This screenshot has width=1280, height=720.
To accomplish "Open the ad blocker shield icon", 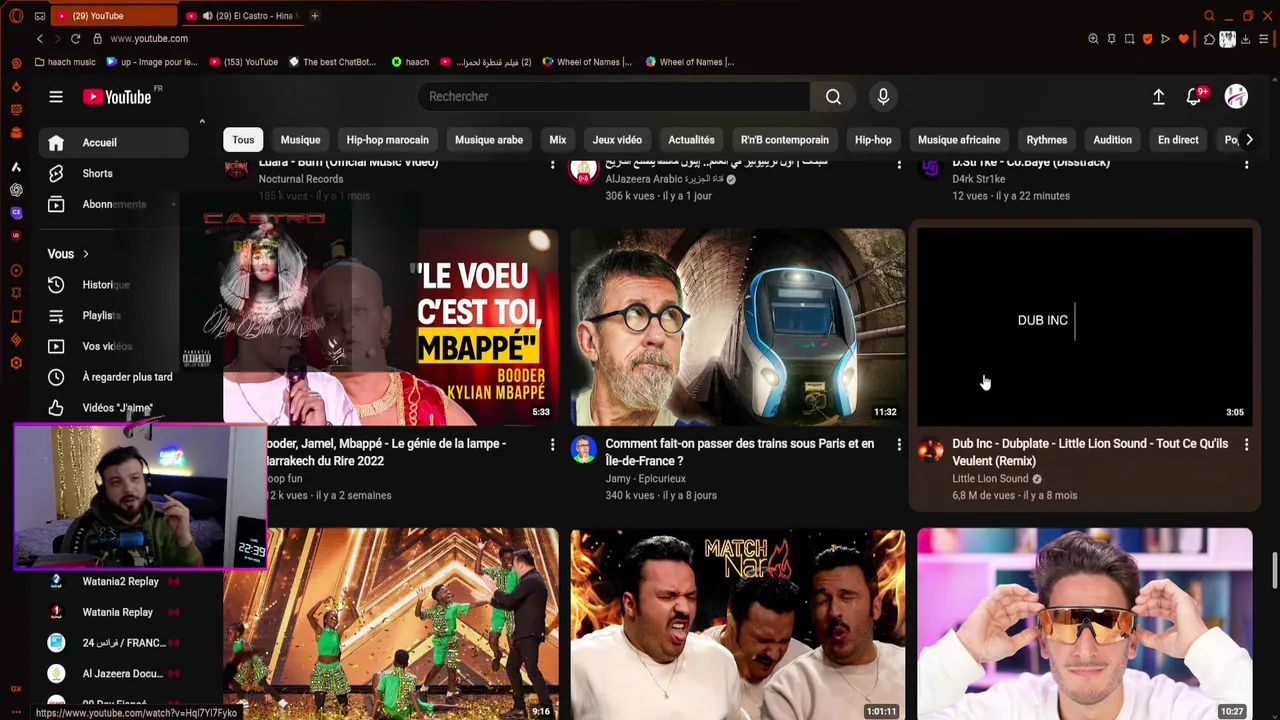I will (x=1147, y=39).
